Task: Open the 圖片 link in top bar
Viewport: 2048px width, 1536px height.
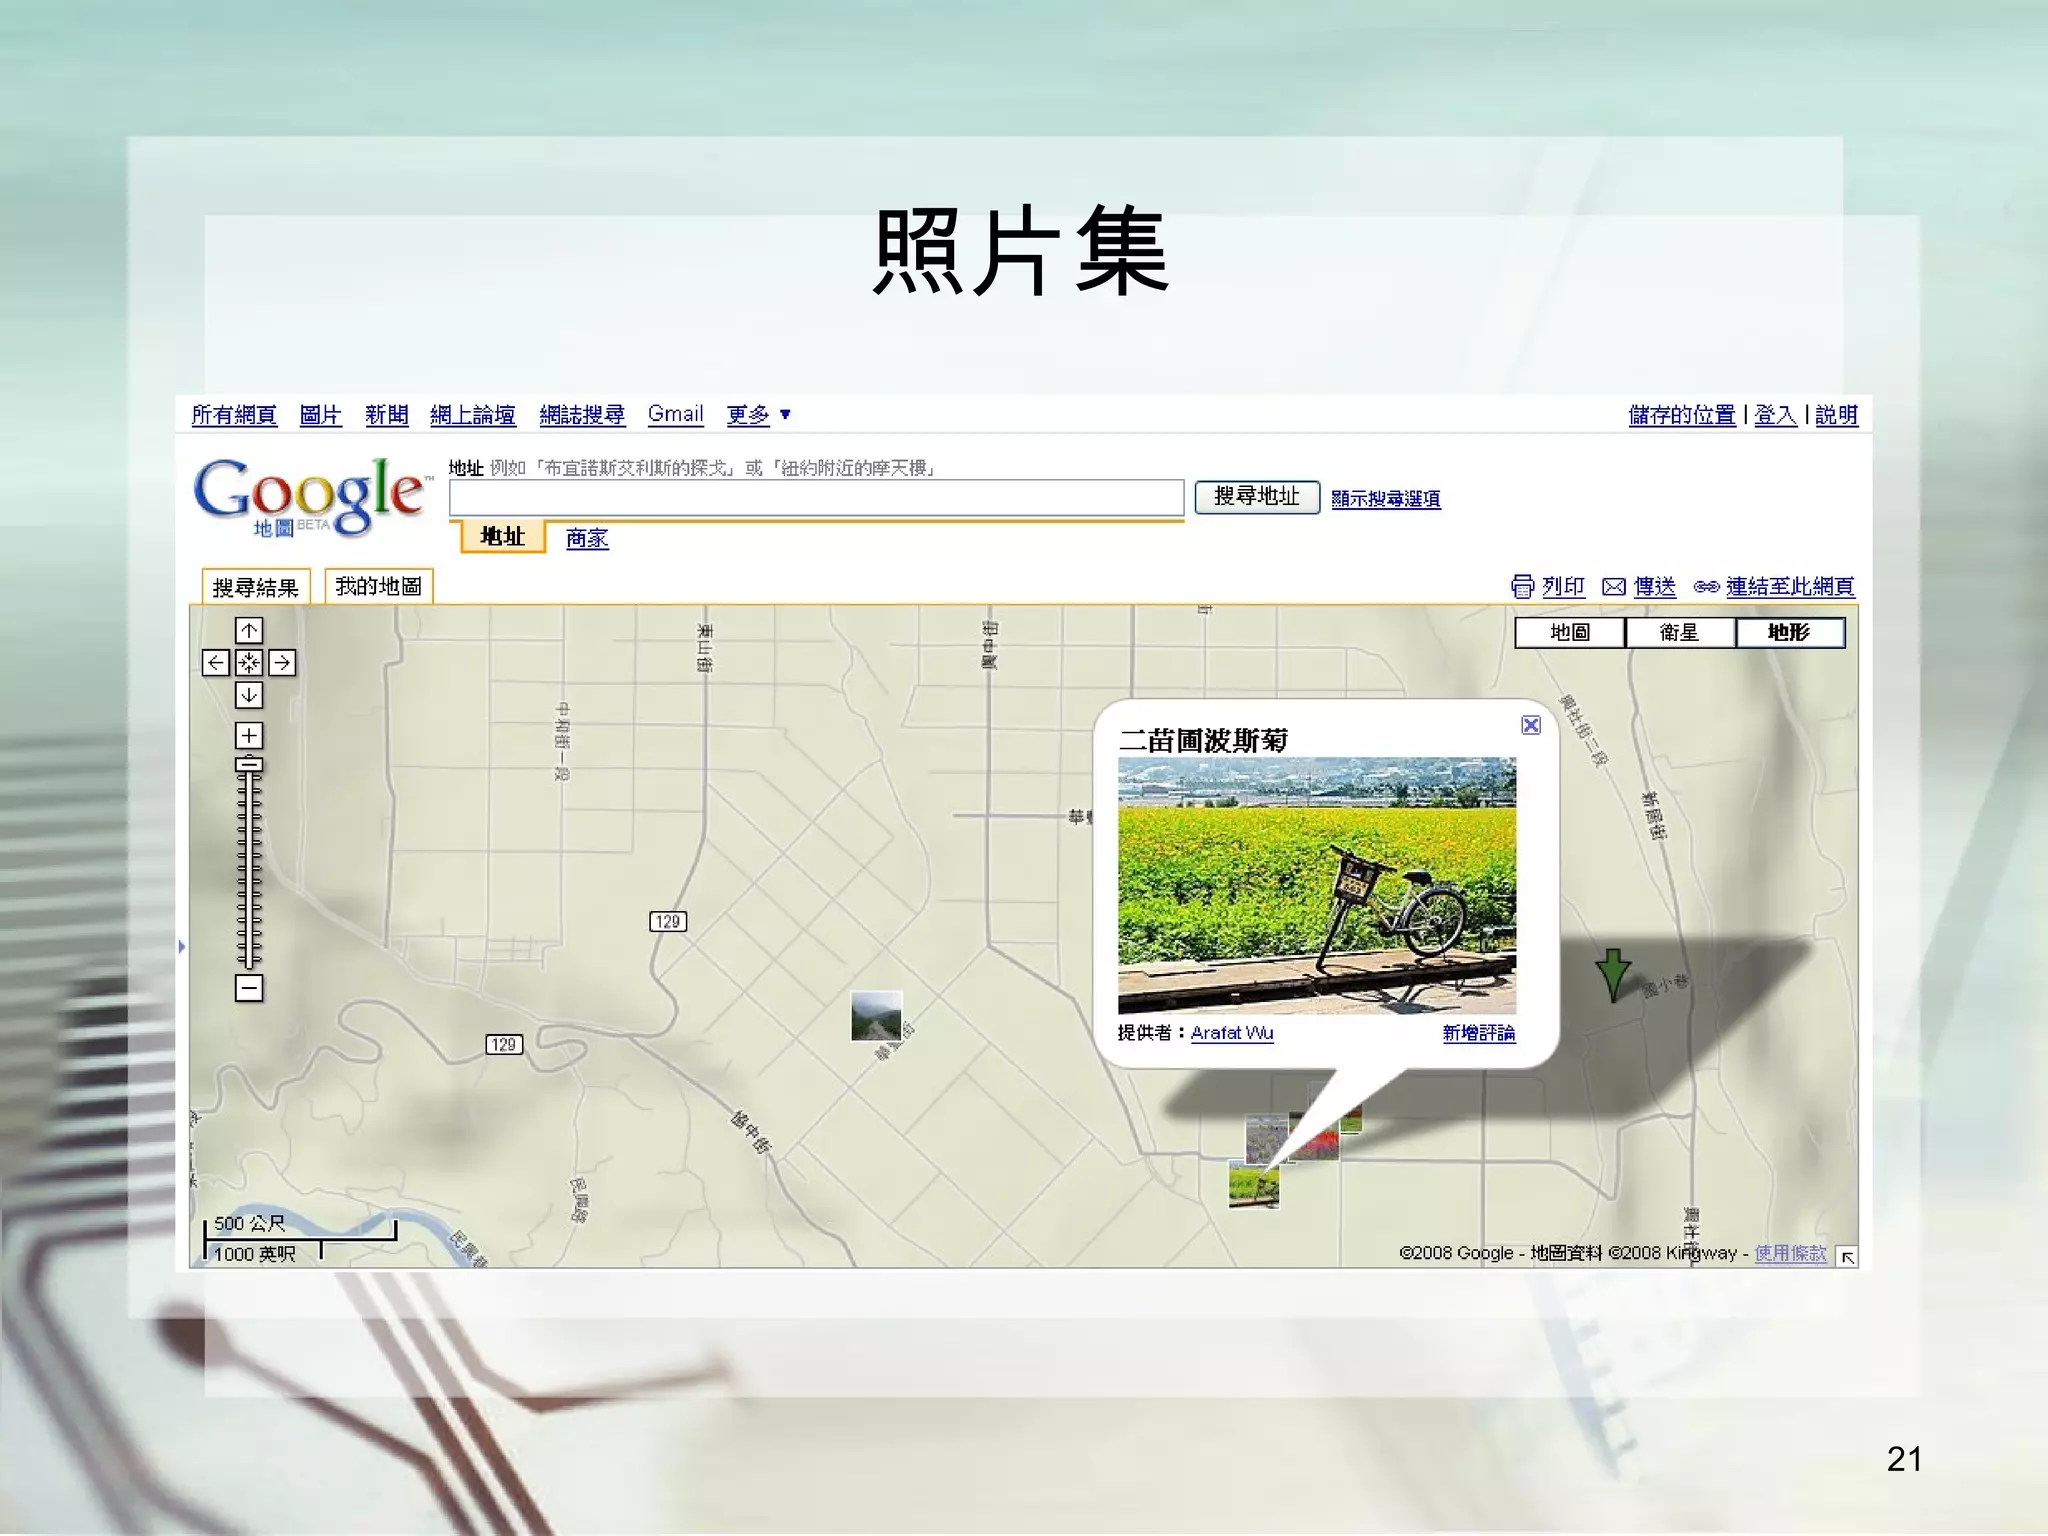Action: (321, 414)
